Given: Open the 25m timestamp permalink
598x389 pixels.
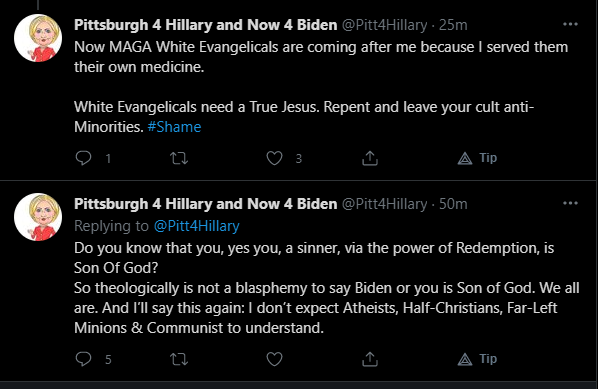Looking at the screenshot, I should tap(453, 25).
